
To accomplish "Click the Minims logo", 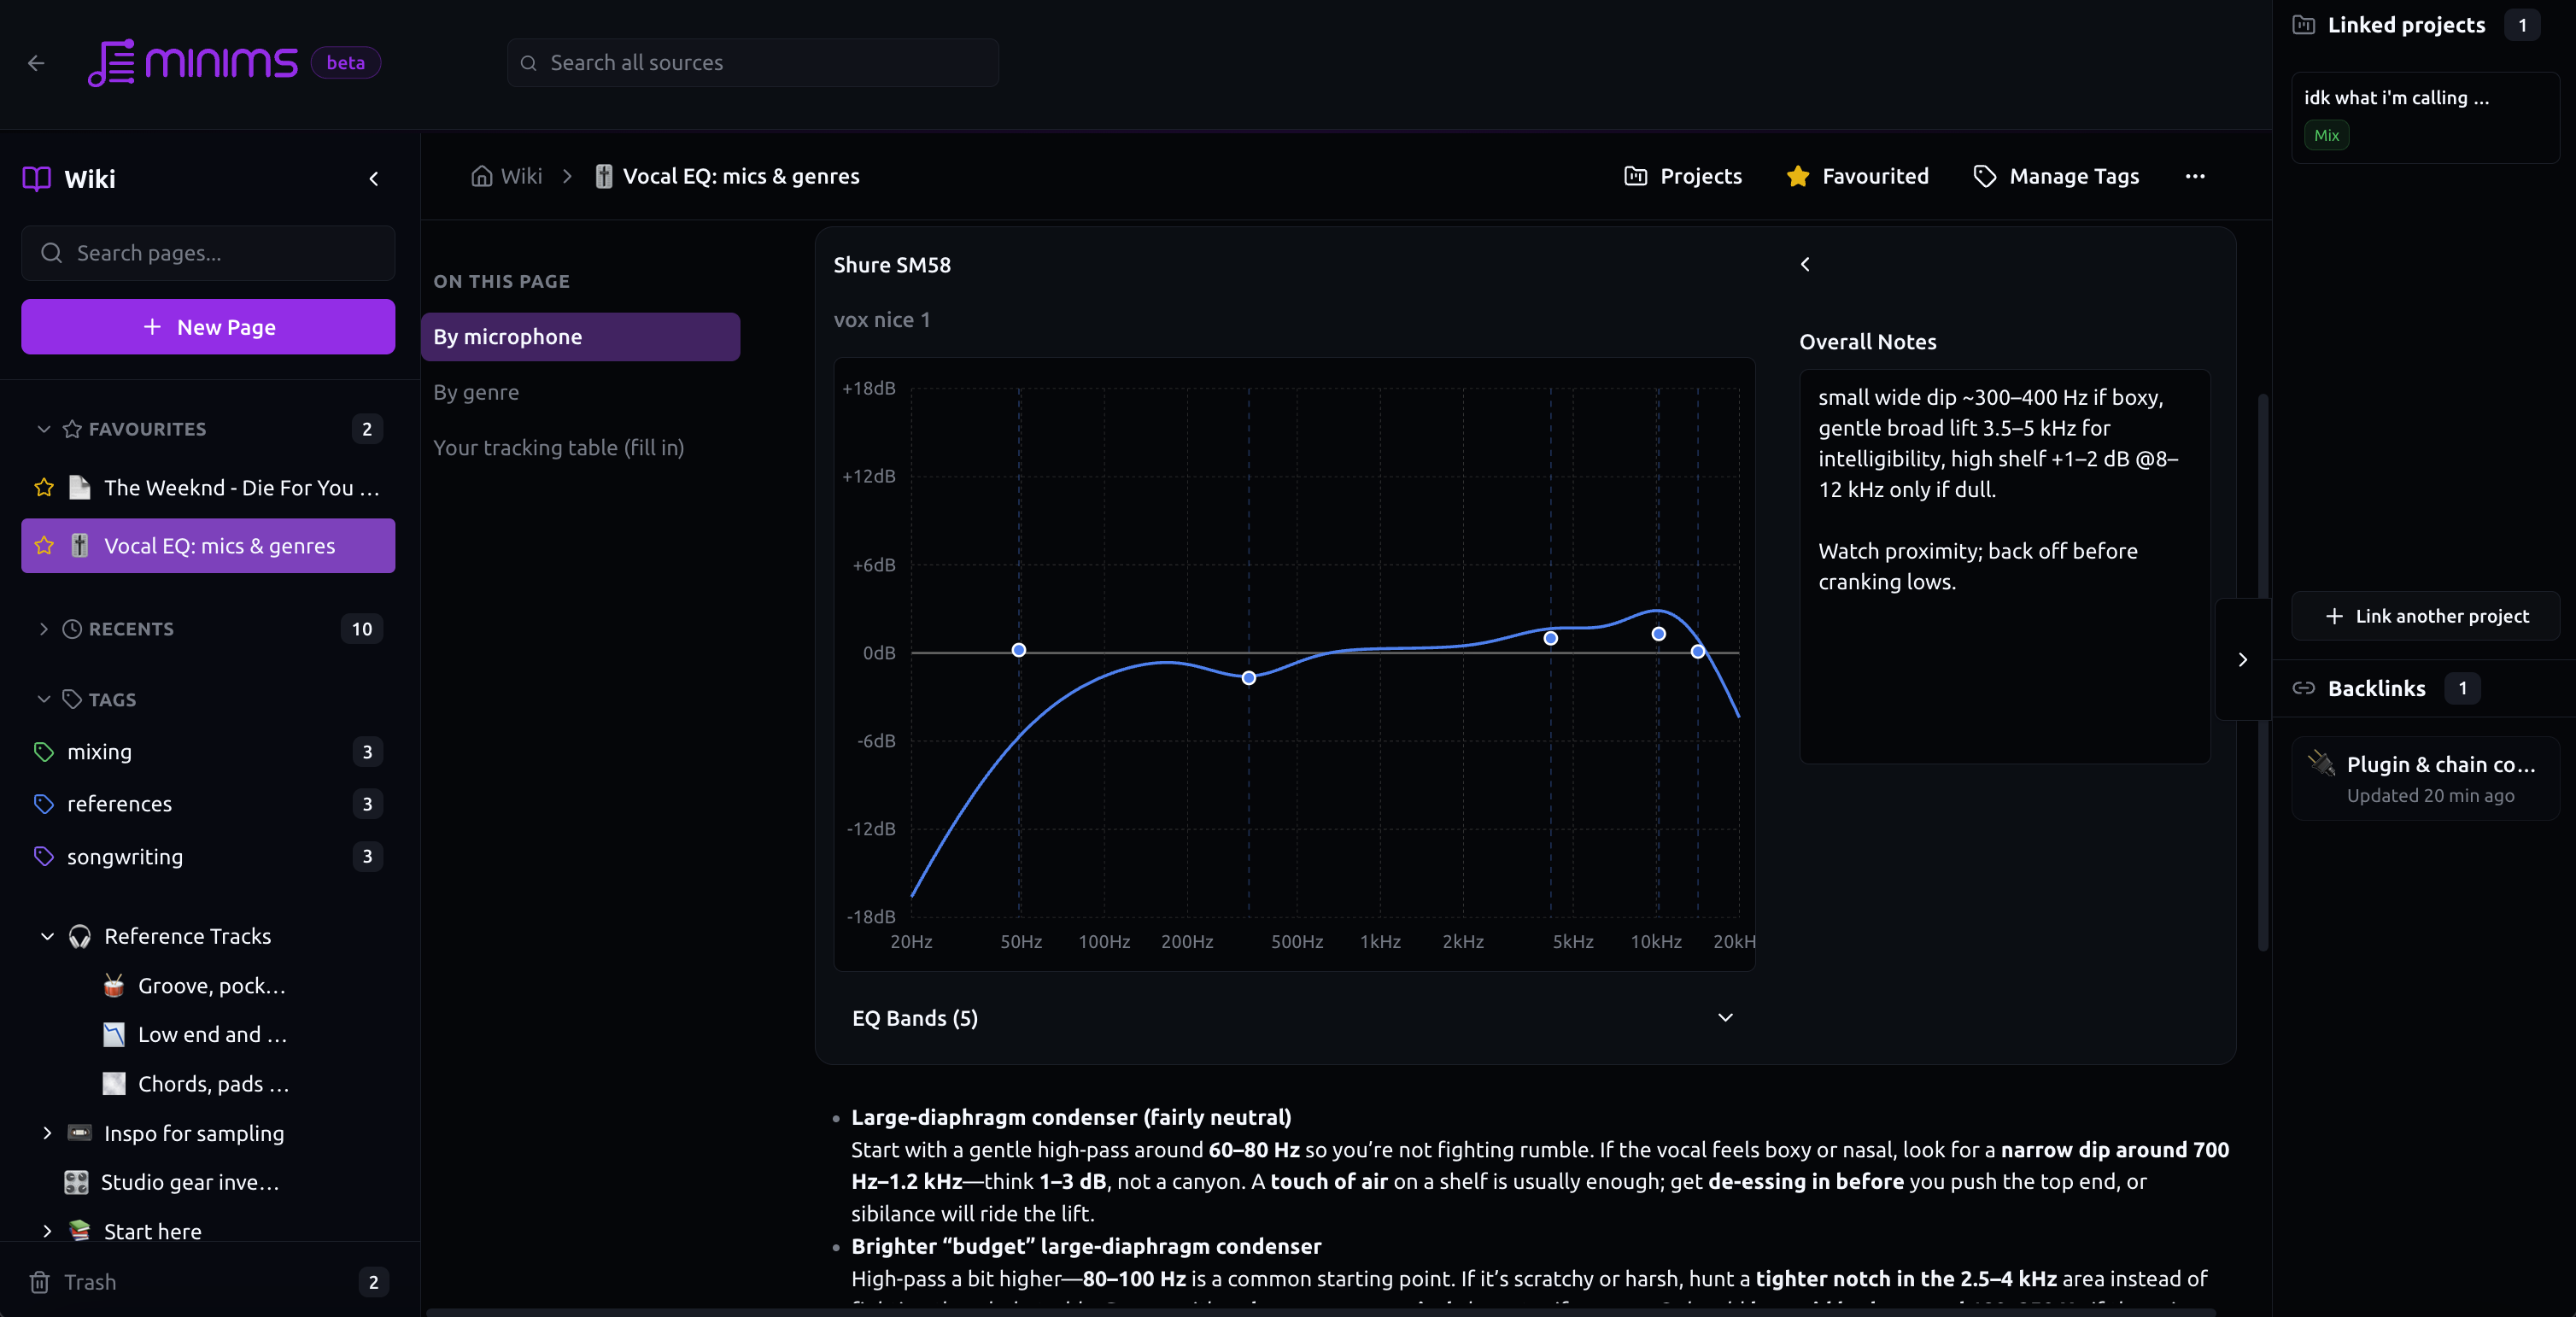I will coord(193,63).
